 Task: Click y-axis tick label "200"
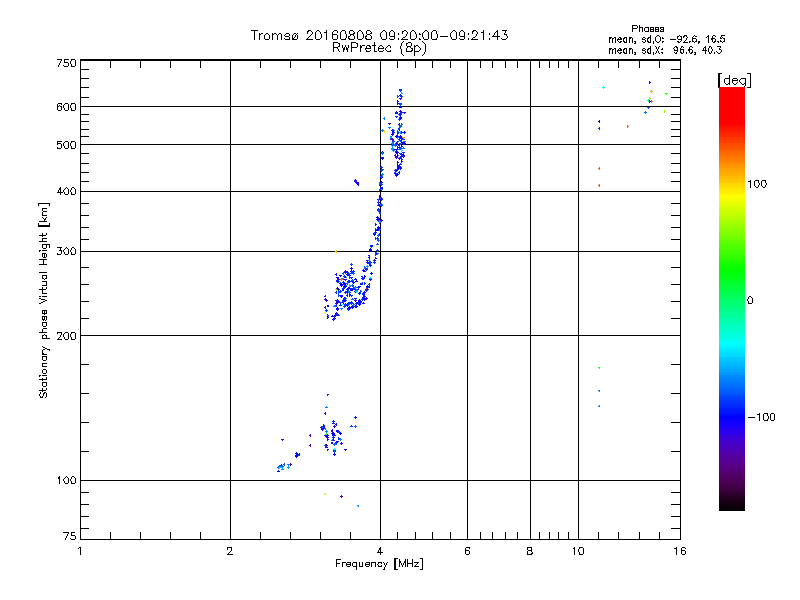66,336
